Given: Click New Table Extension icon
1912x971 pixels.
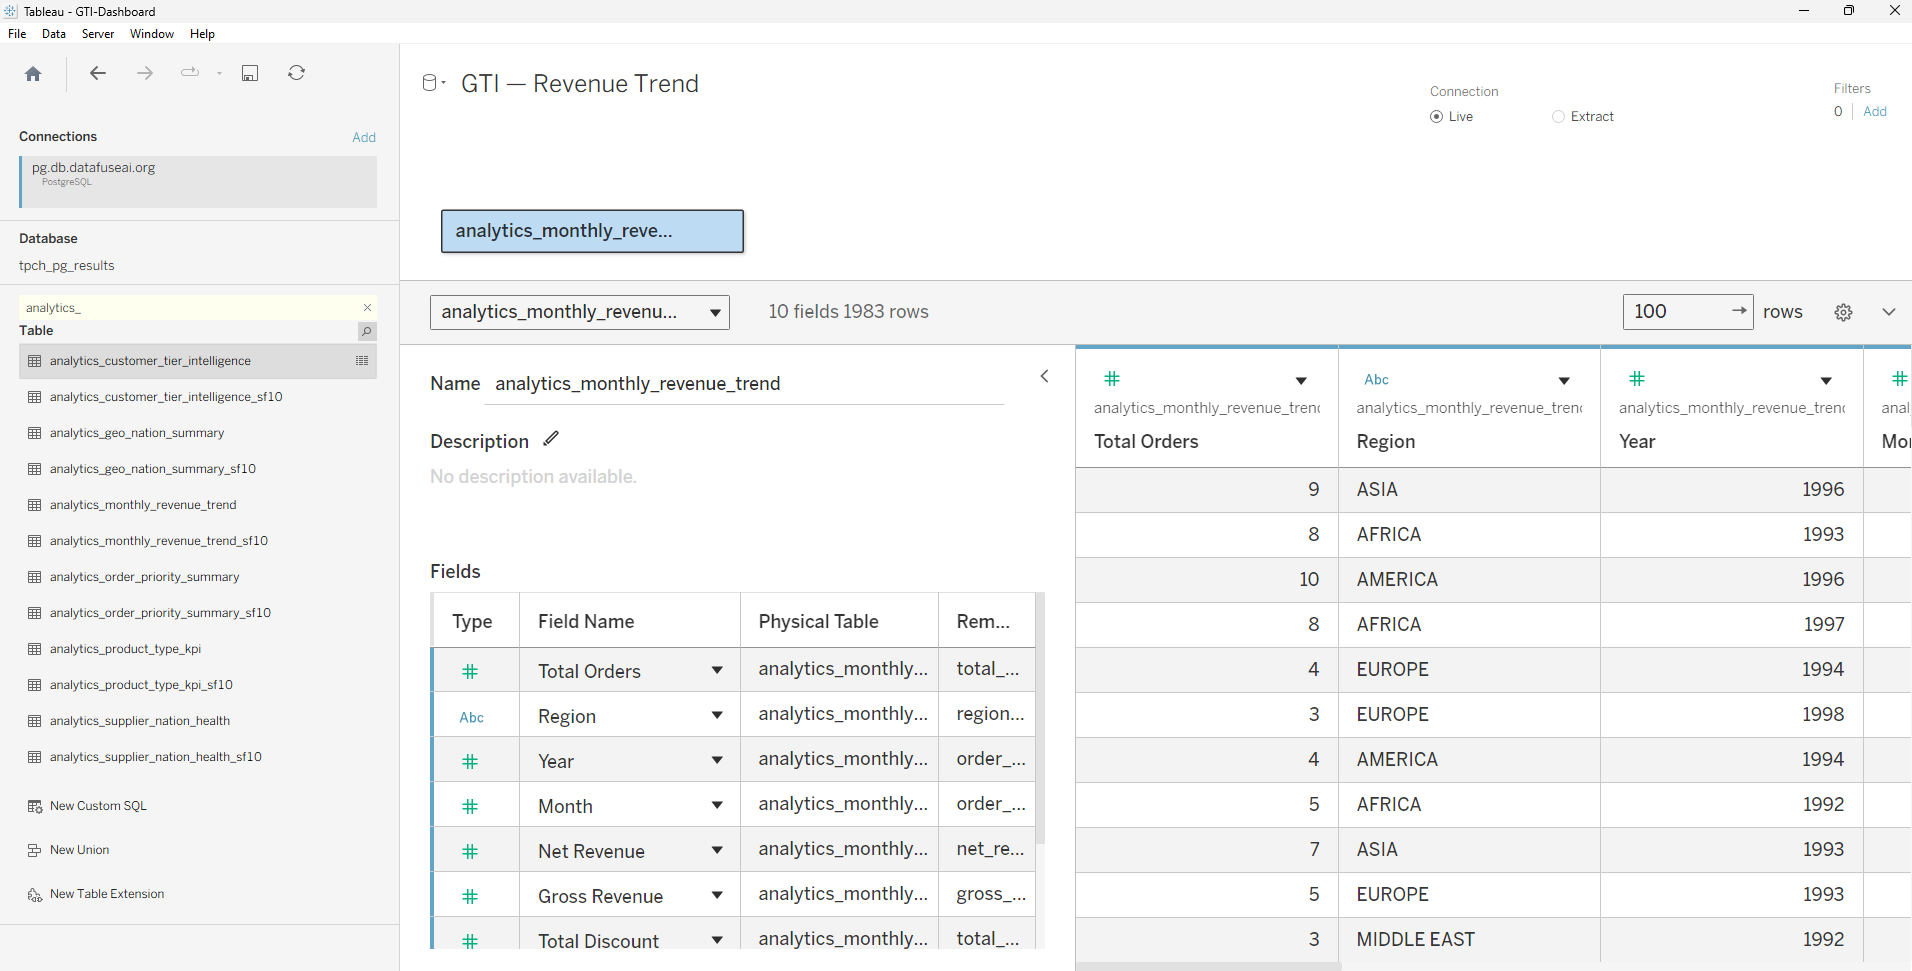Looking at the screenshot, I should coord(35,894).
